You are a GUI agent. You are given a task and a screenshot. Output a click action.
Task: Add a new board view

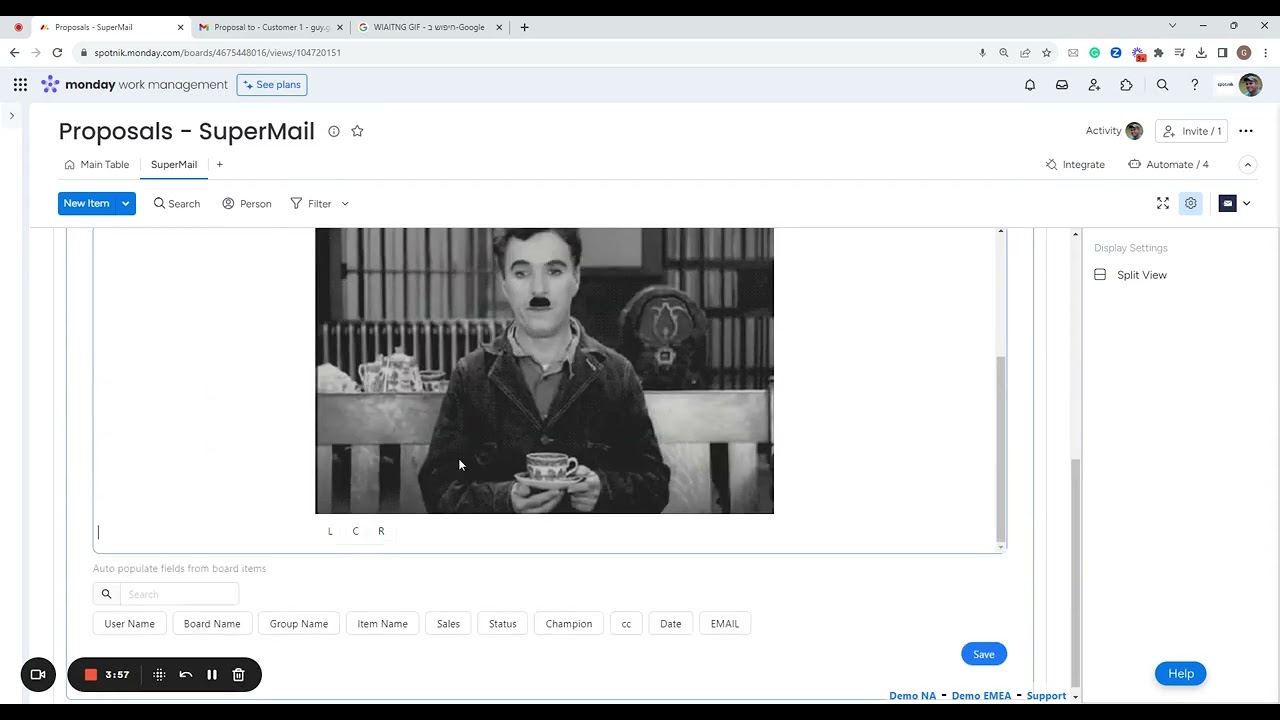coord(220,164)
